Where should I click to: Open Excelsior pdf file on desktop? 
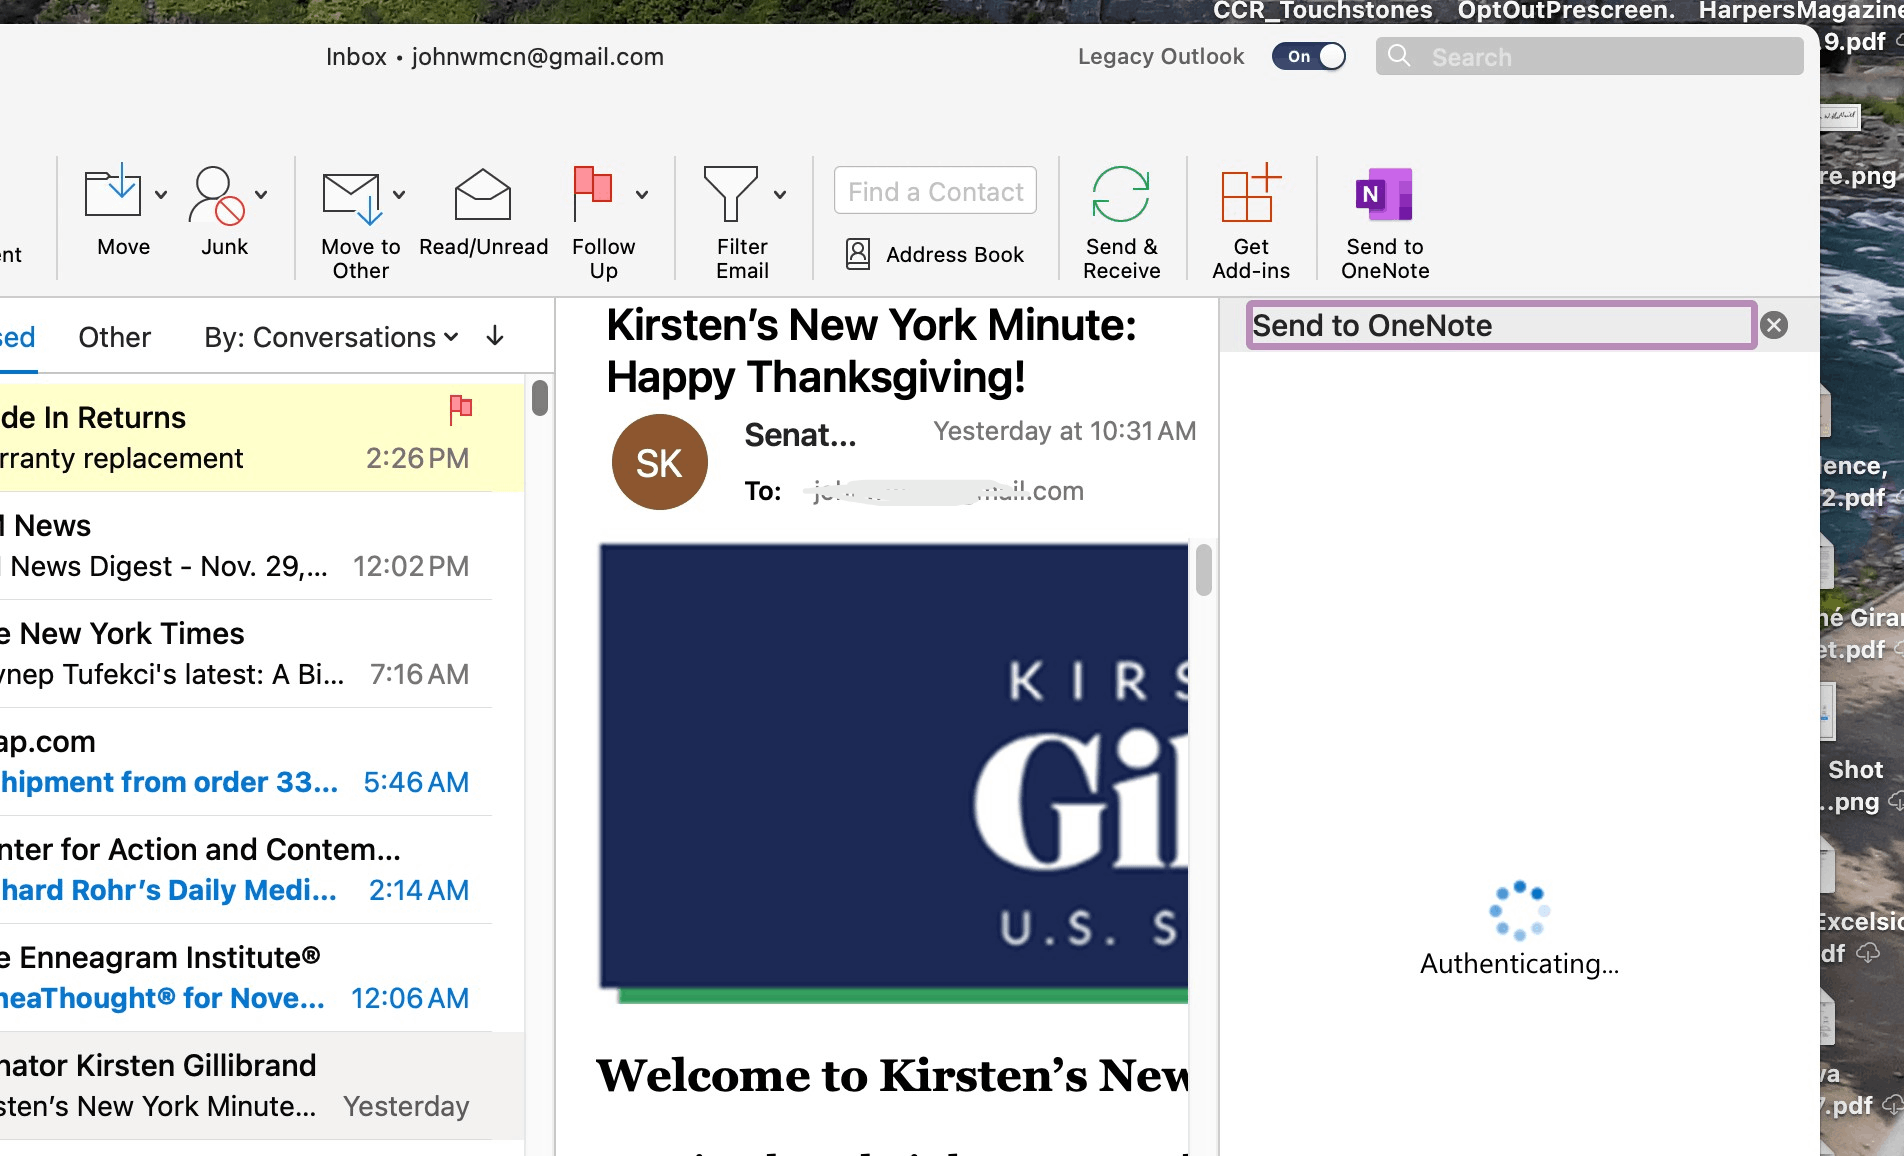point(1858,937)
